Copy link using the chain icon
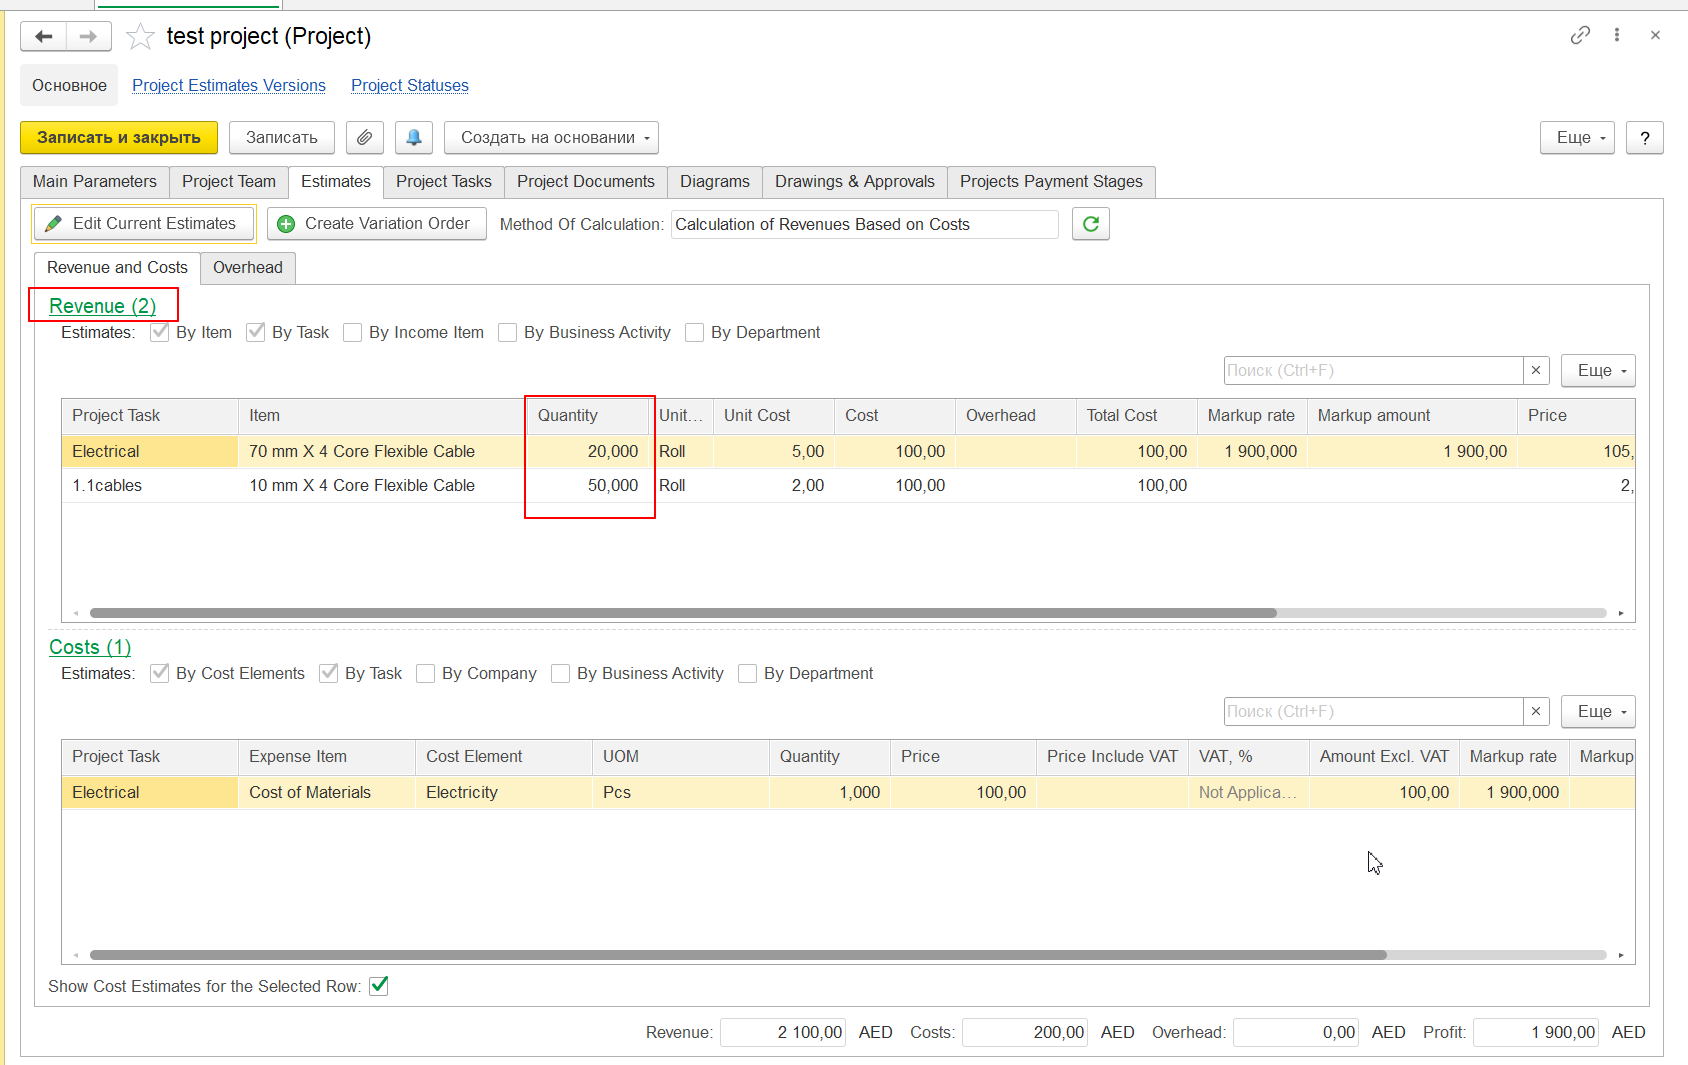Viewport: 1688px width, 1065px height. click(x=1579, y=35)
